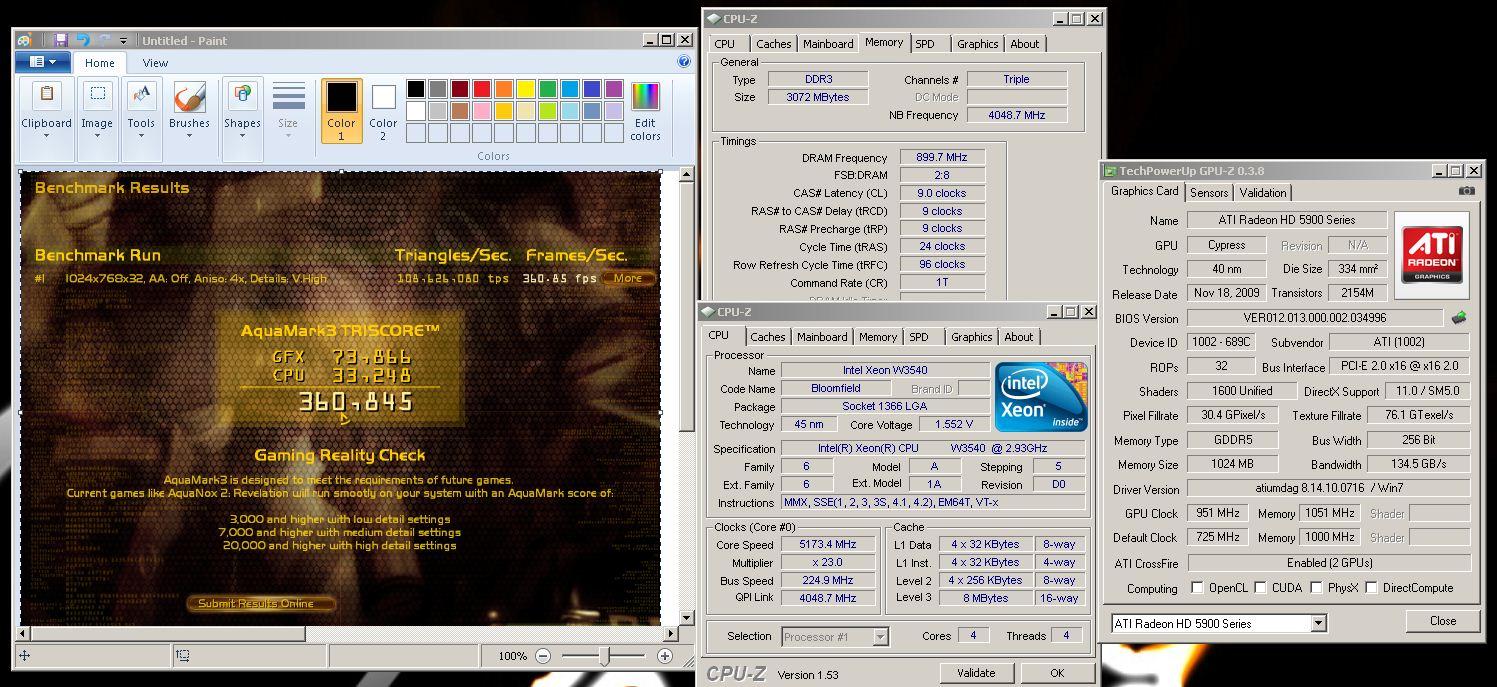Click the Redo arrow in Paint's quick access toolbar

(104, 40)
